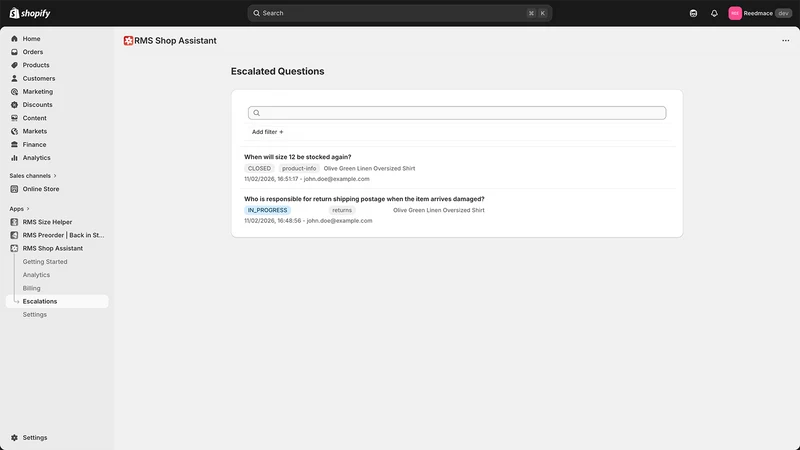The width and height of the screenshot is (800, 450).
Task: Open the RMS Size Helper app
Action: click(47, 222)
